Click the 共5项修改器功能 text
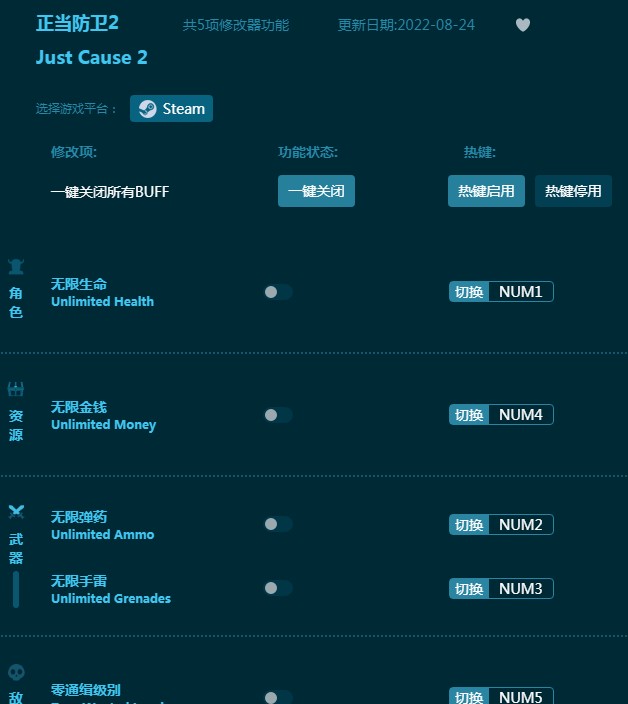Viewport: 628px width, 704px height. tap(236, 25)
